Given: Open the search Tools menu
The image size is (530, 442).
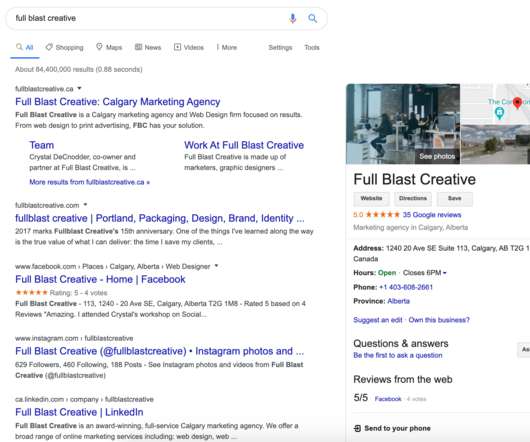Looking at the screenshot, I should click(x=312, y=47).
